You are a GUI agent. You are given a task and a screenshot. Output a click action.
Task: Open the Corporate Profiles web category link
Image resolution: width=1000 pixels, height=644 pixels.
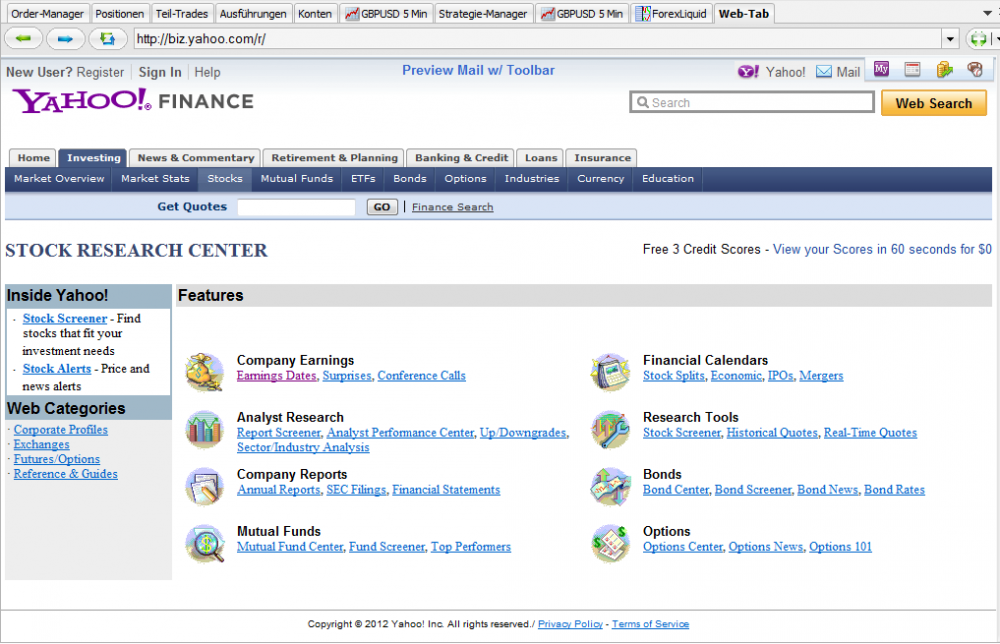tap(61, 430)
